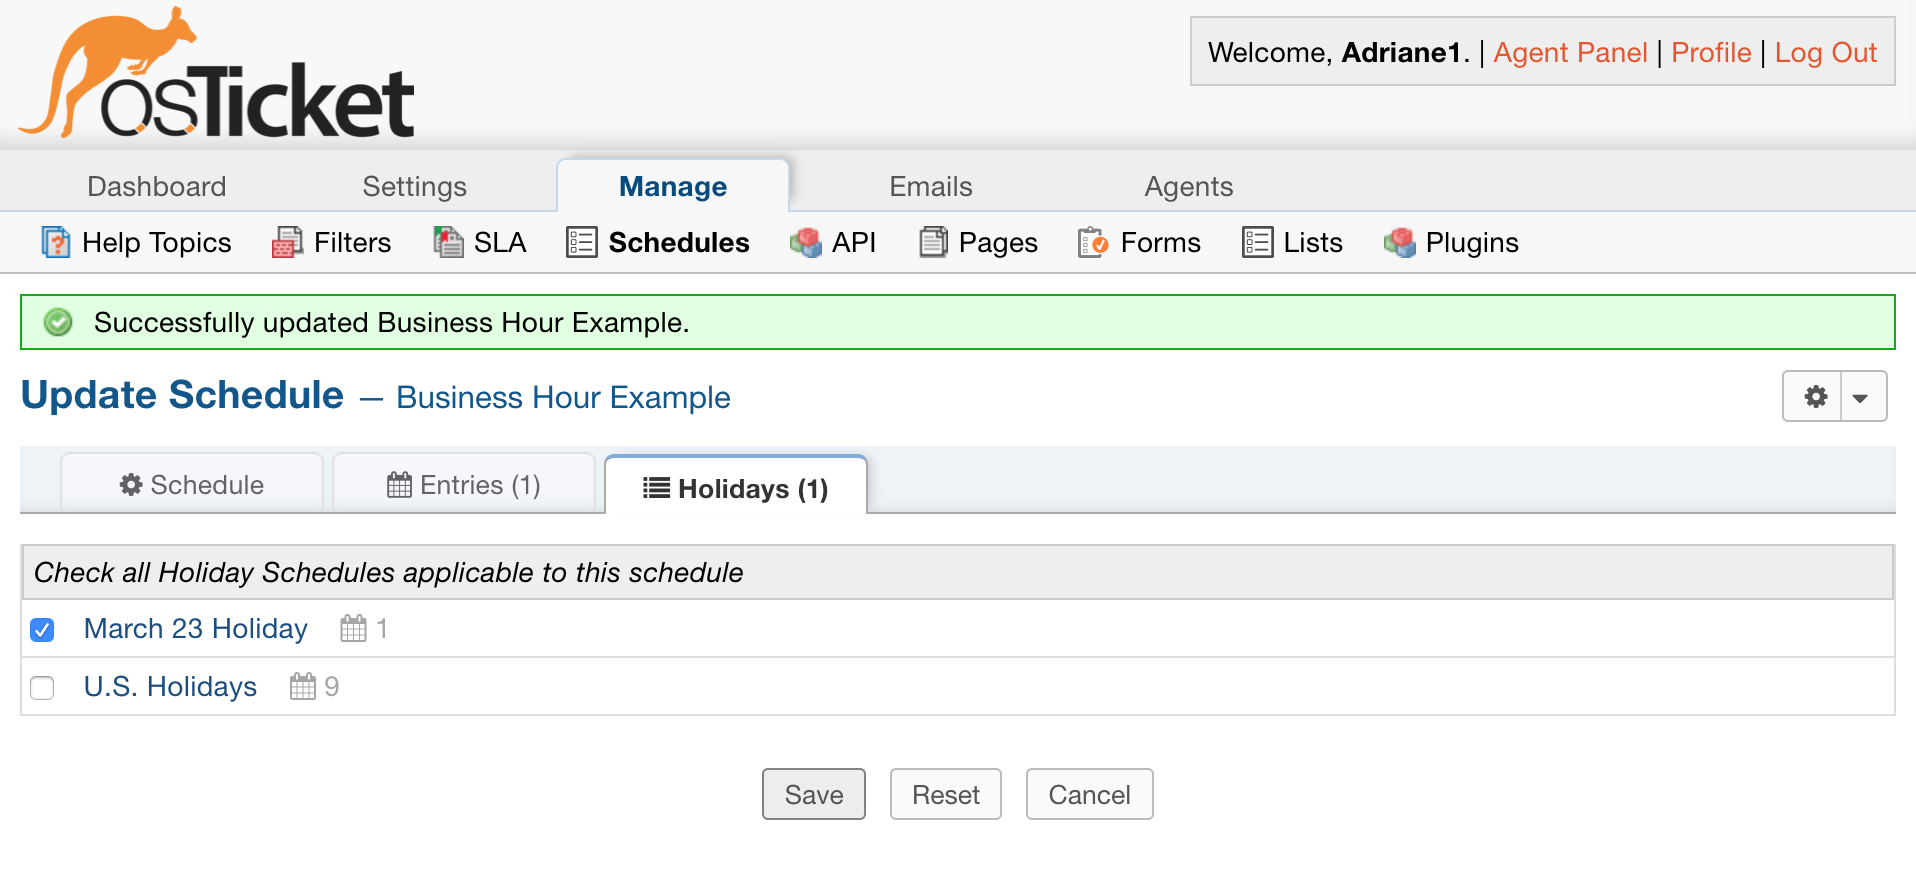Open Schedules menu item
The image size is (1916, 876).
tap(658, 242)
